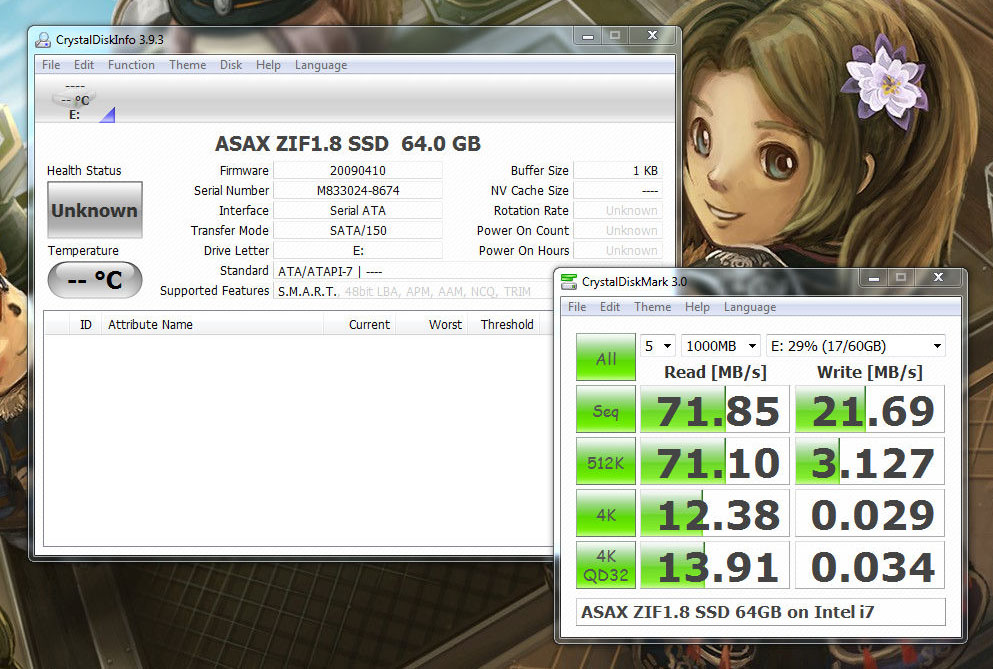Open Help menu in CrystalDiskInfo
Viewport: 993px width, 669px height.
(268, 65)
